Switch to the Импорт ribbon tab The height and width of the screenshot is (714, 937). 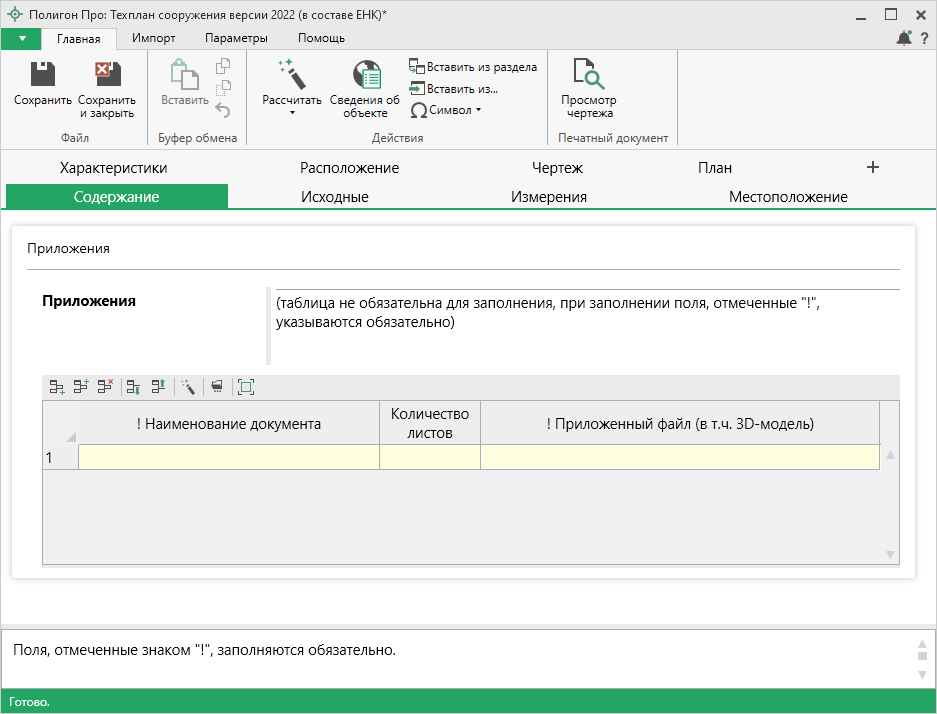coord(153,38)
